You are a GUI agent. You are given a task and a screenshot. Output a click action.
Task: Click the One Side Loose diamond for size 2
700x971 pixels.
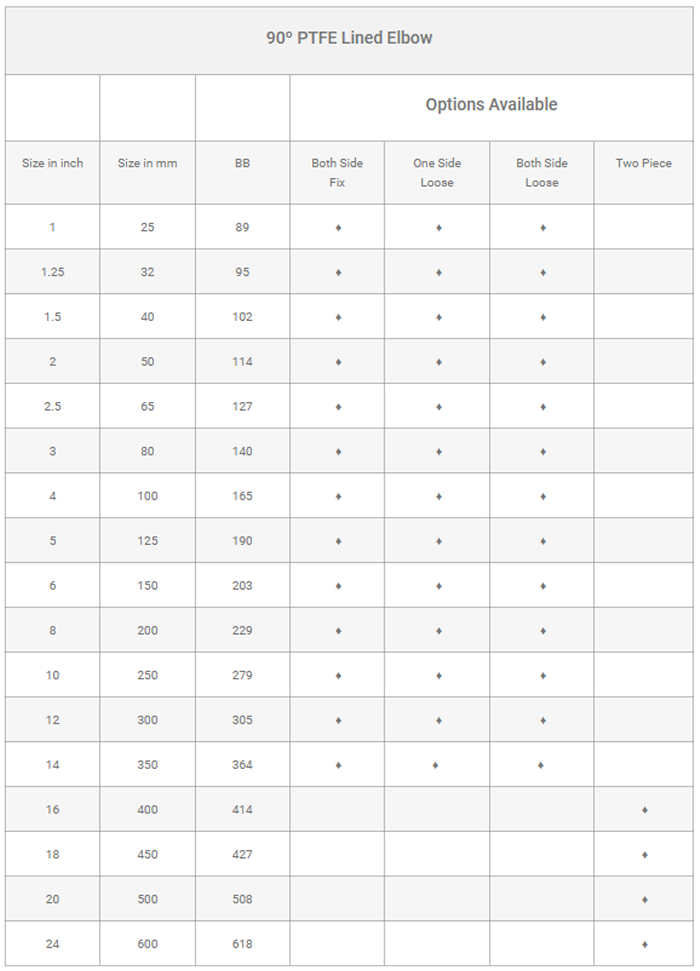438,362
